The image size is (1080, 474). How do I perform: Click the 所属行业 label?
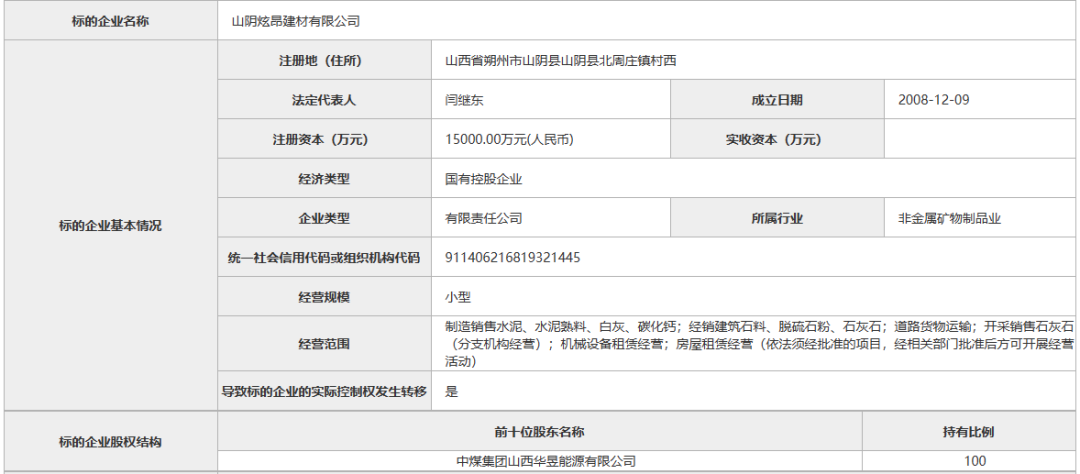777,218
